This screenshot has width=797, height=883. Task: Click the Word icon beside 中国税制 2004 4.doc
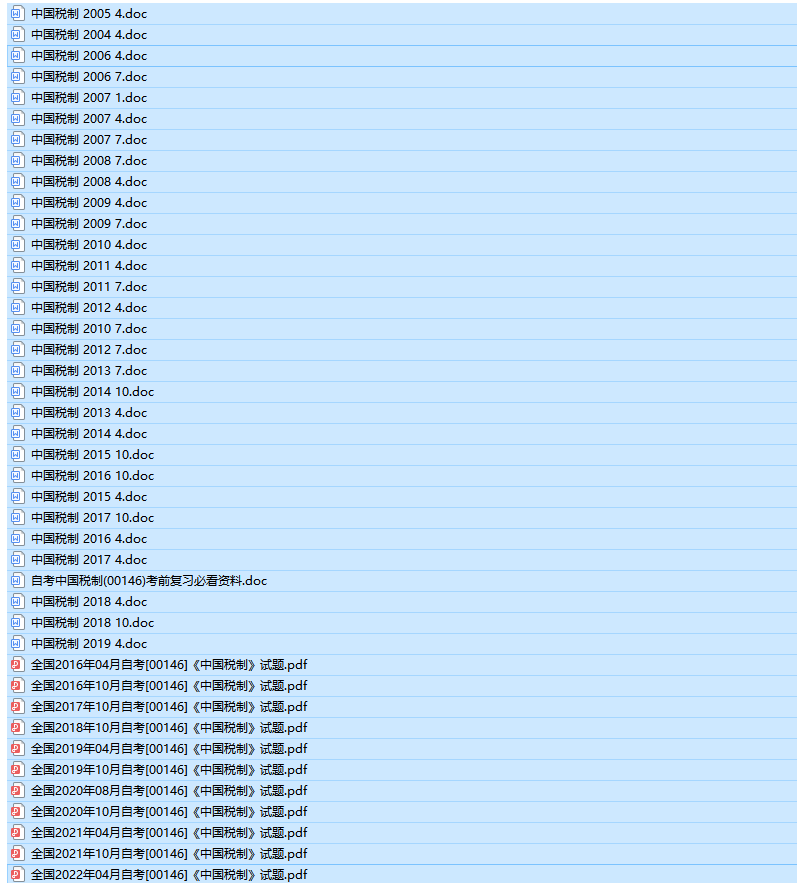(x=17, y=34)
